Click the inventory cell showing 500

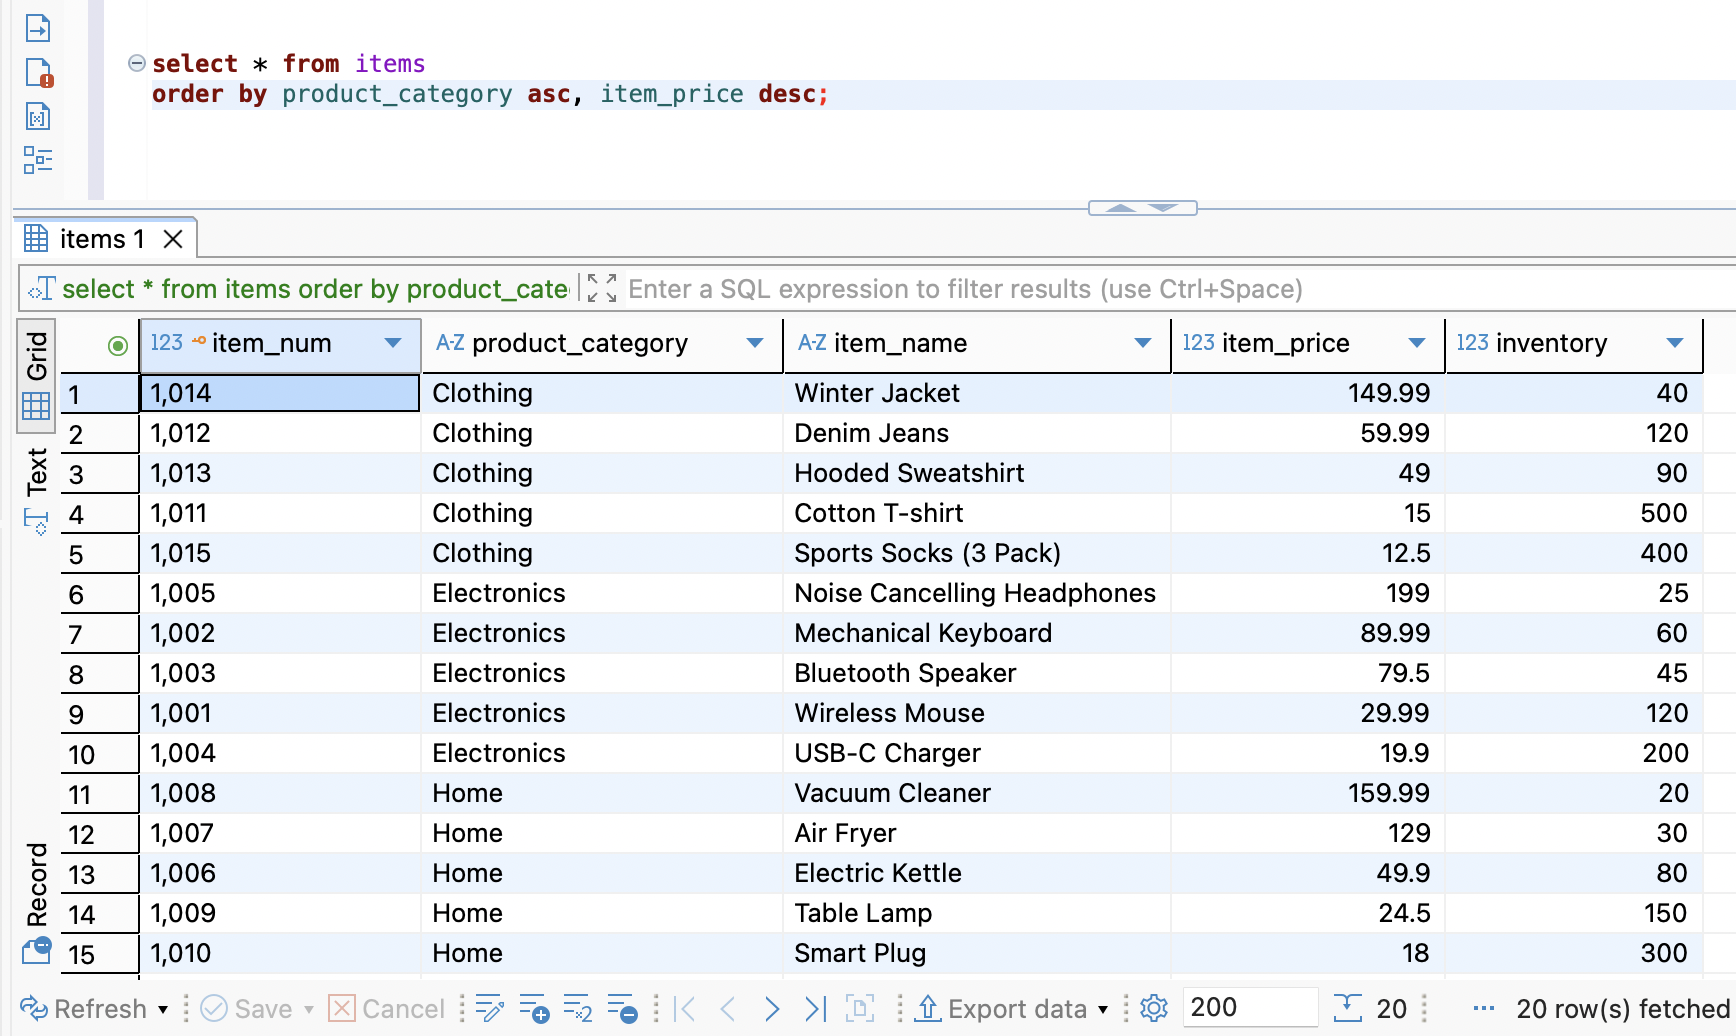1575,513
